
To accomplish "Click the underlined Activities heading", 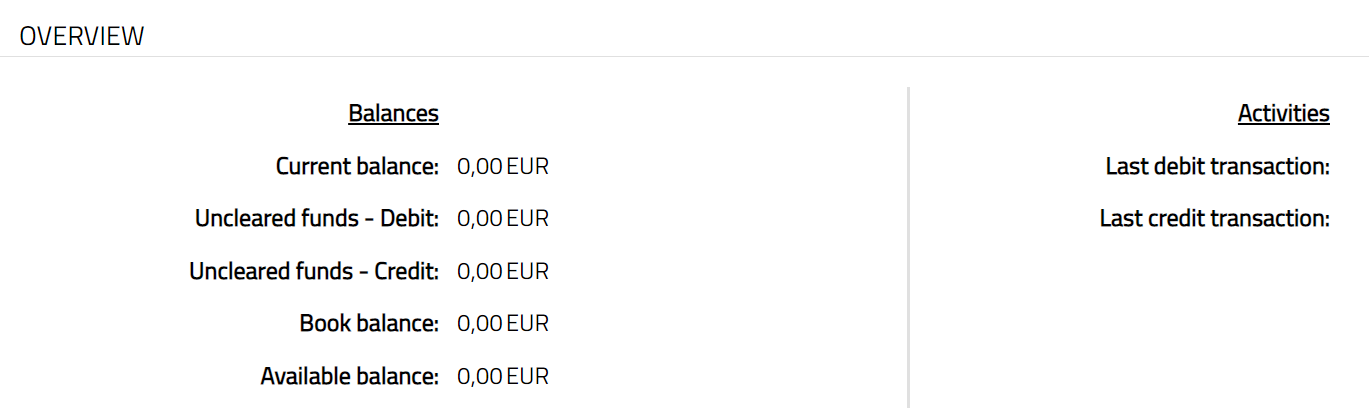I will coord(1283,113).
